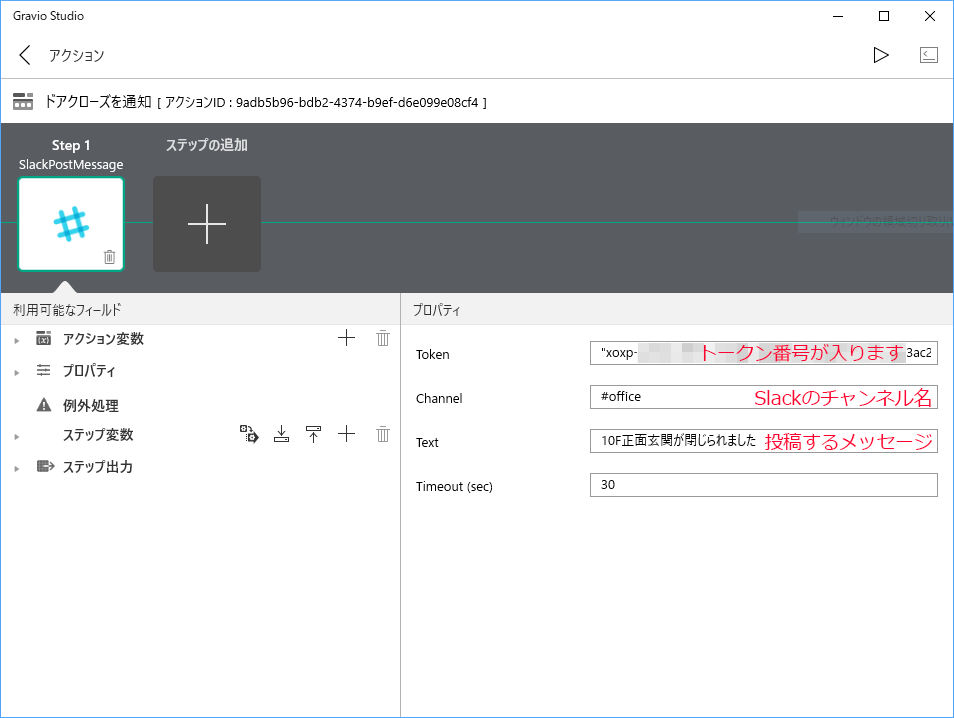Click the ステップ変数 label
Viewport: 954px width, 718px height.
tap(98, 434)
